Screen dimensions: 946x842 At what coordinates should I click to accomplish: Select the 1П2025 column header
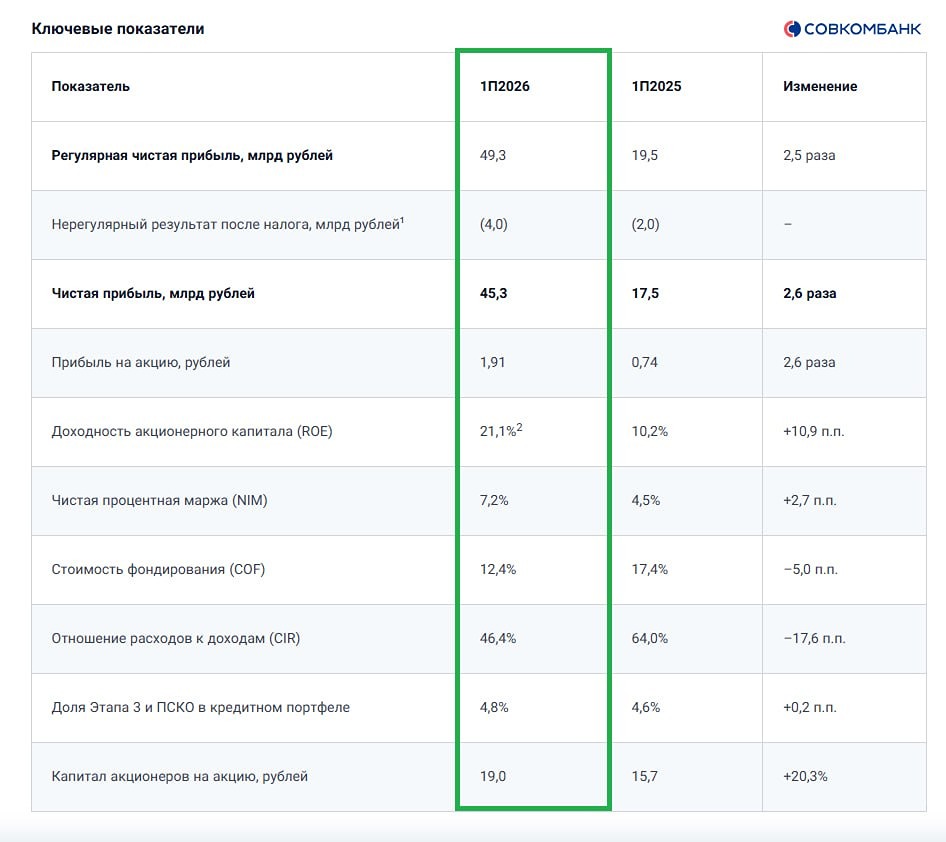pyautogui.click(x=656, y=86)
